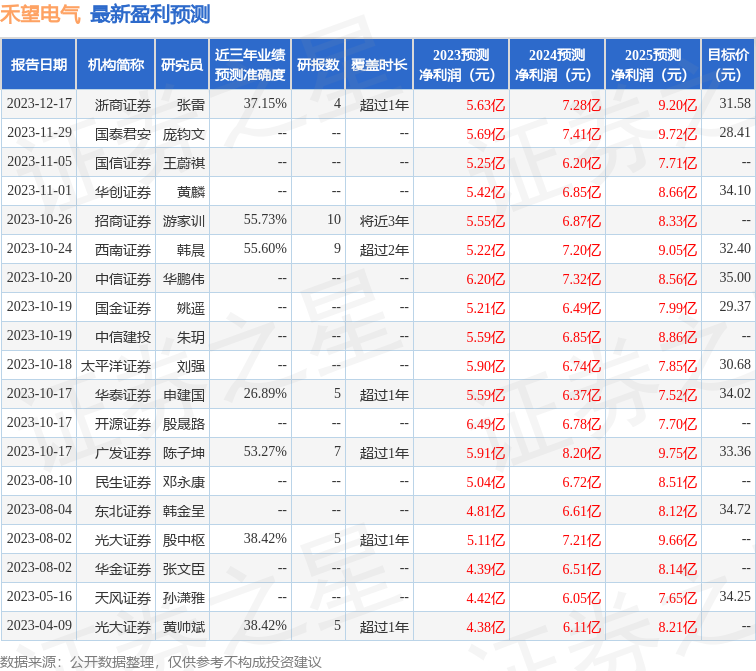Select the date 2023-04-09
The height and width of the screenshot is (671, 756).
39,626
